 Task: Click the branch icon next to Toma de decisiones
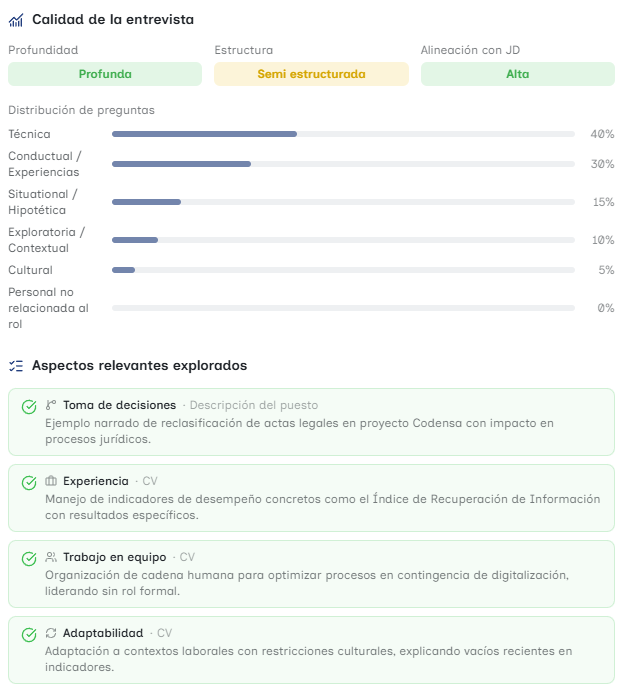pos(51,405)
